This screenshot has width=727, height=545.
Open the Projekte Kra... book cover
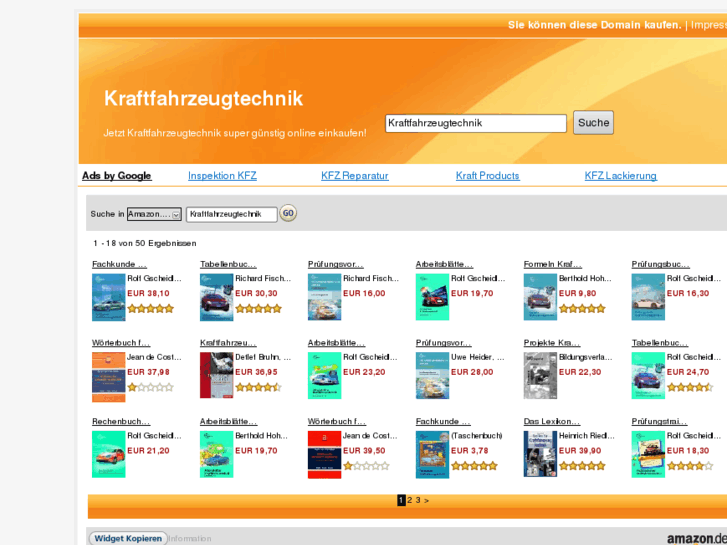click(x=540, y=376)
